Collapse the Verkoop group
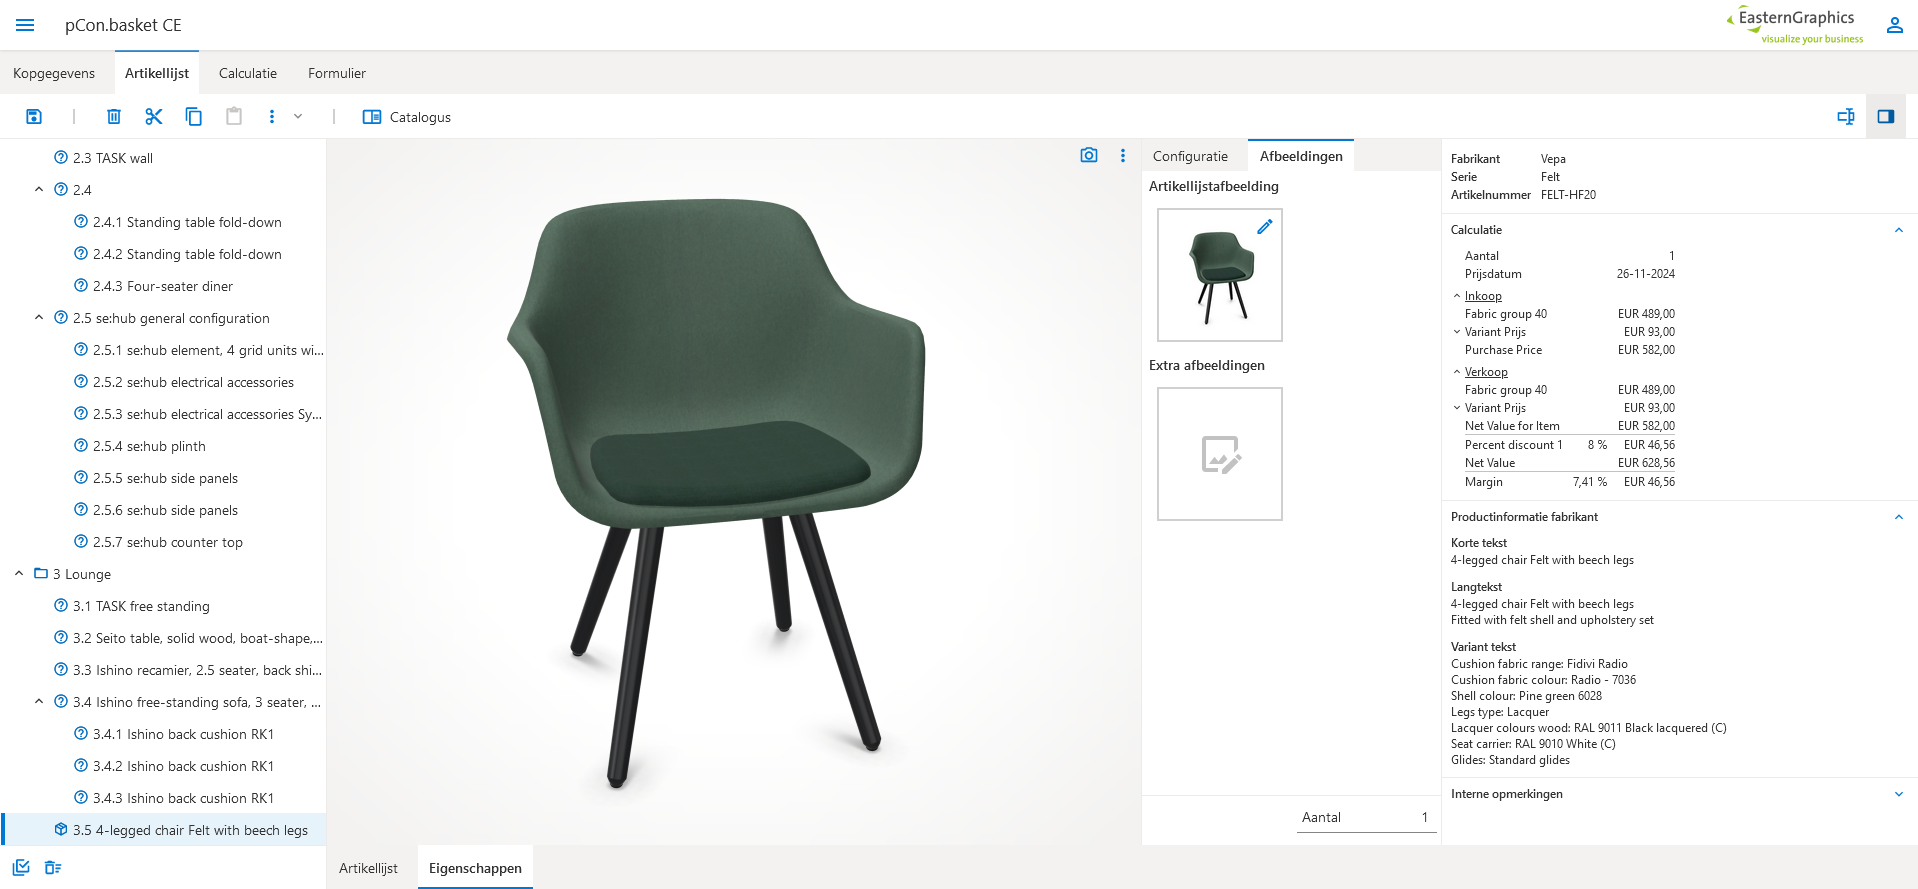This screenshot has width=1918, height=889. [1457, 372]
